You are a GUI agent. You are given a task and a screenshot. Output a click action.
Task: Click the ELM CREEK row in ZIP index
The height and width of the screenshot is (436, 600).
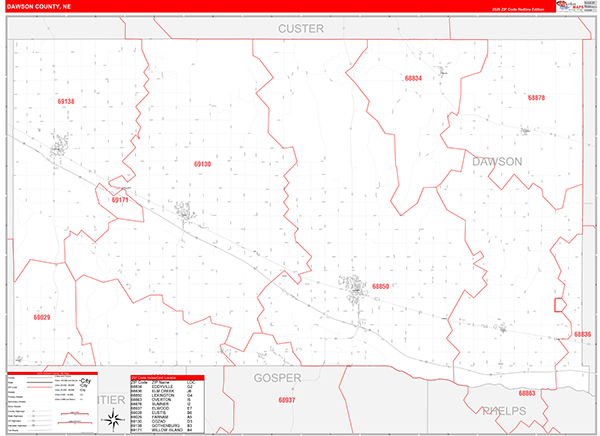[x=167, y=391]
